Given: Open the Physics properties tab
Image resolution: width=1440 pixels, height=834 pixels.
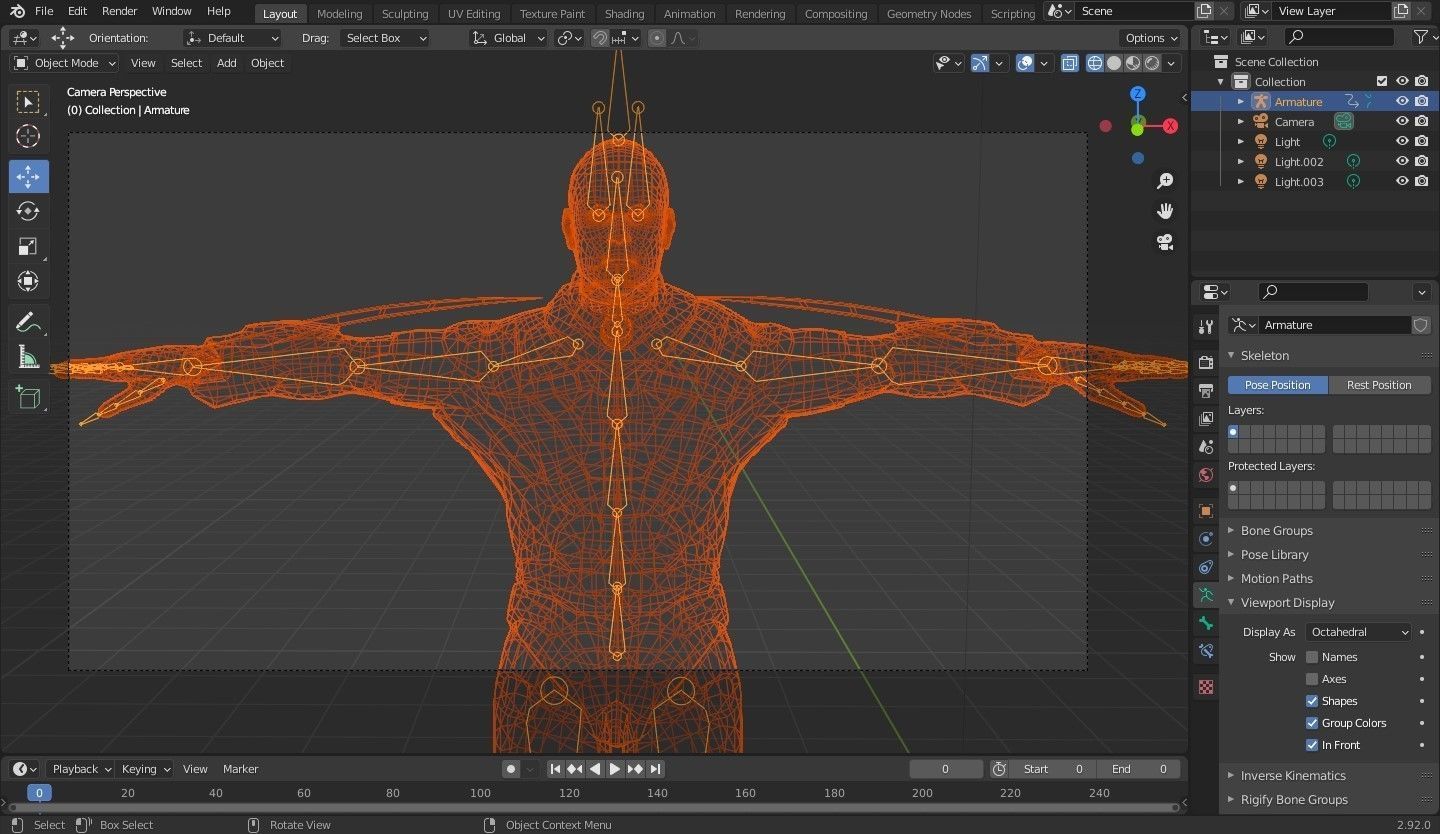Looking at the screenshot, I should (1206, 538).
